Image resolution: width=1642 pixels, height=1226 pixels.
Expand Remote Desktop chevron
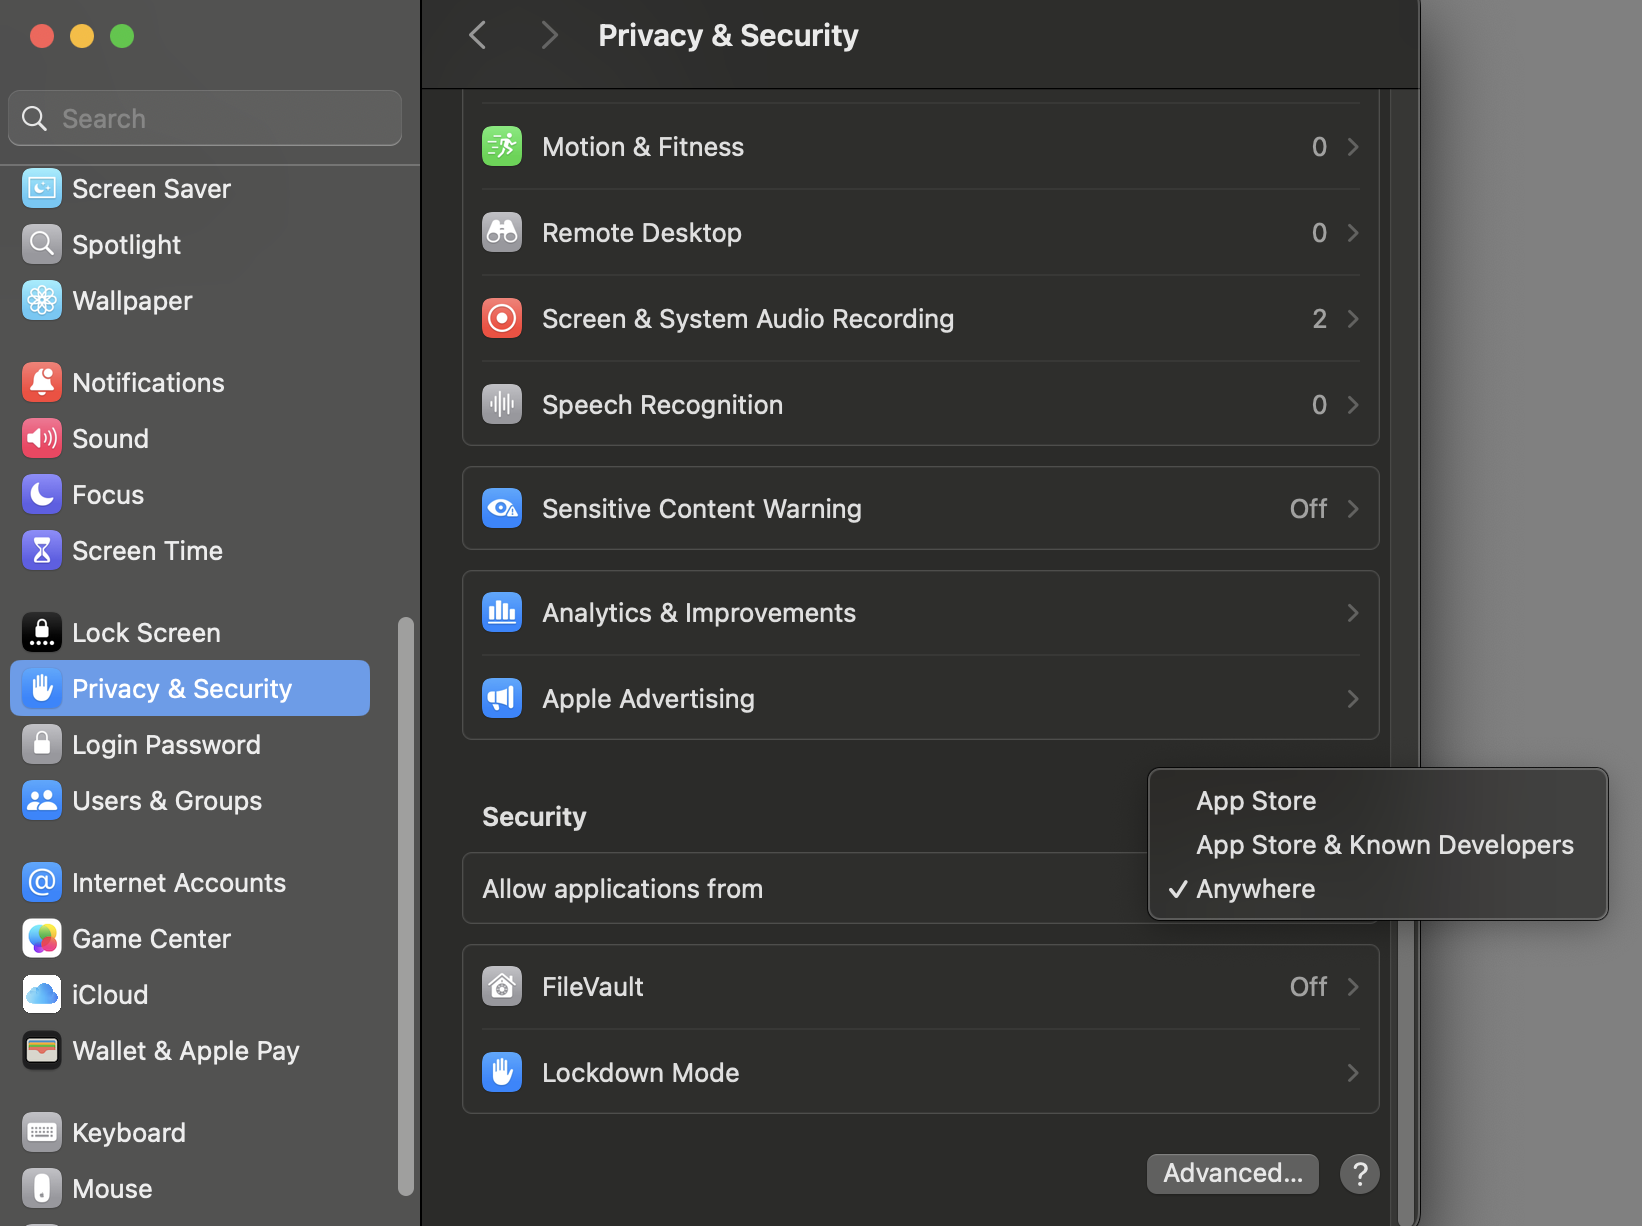coord(1353,232)
